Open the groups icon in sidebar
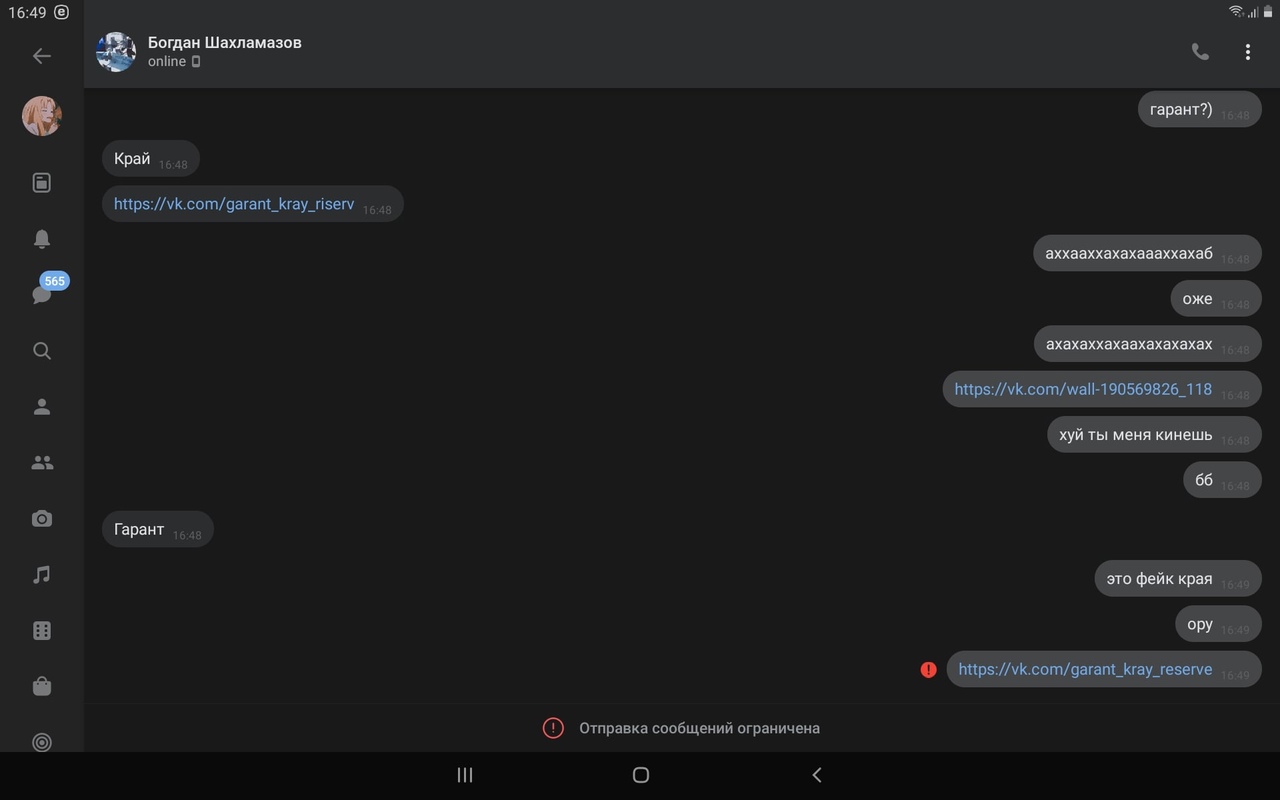The height and width of the screenshot is (800, 1280). pyautogui.click(x=42, y=463)
